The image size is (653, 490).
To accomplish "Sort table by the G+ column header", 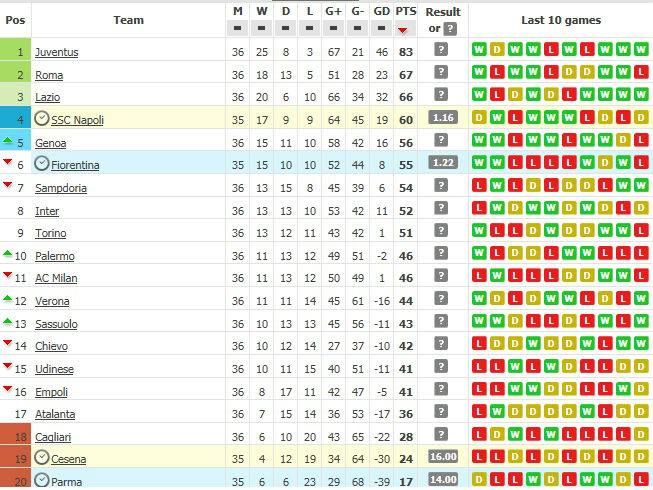I will 333,11.
